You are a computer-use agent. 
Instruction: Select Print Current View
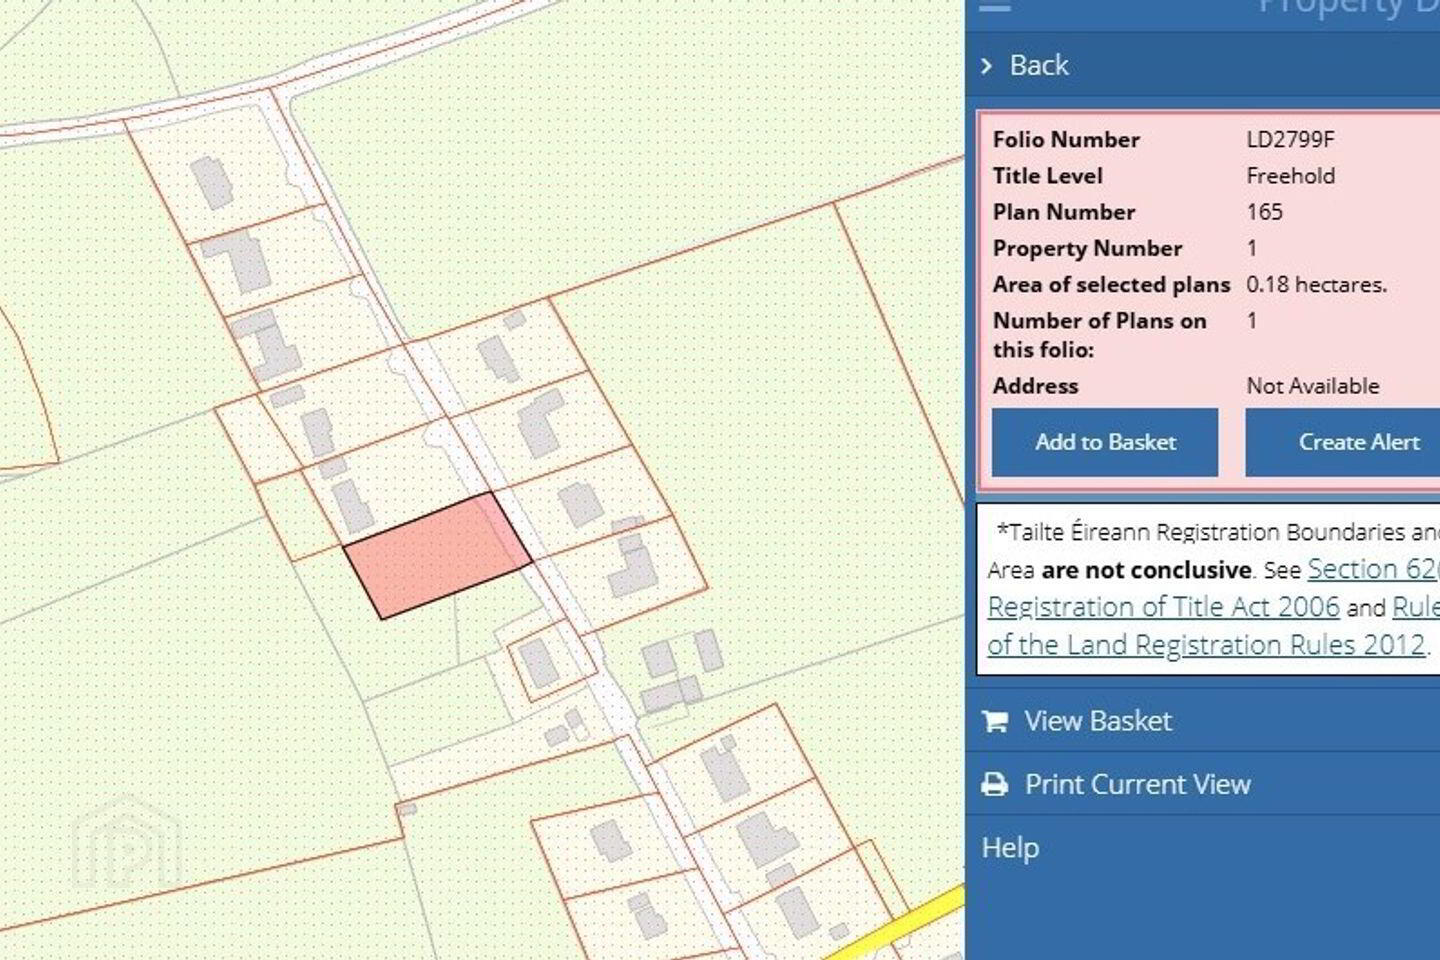pos(1137,784)
